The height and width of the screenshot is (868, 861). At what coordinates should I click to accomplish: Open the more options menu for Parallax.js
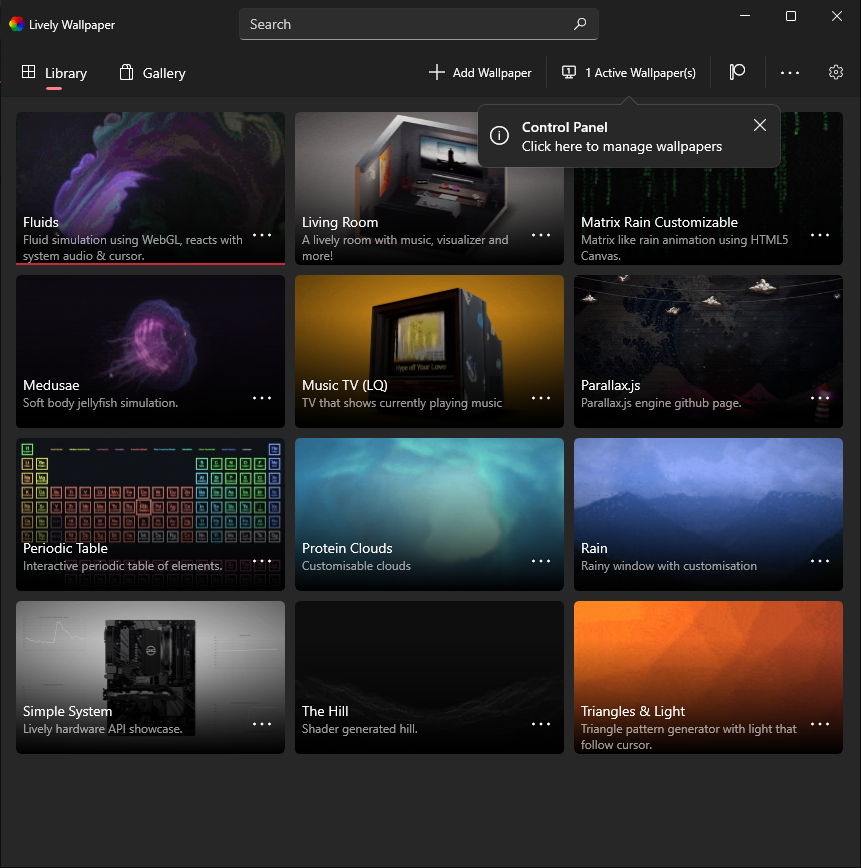point(820,398)
